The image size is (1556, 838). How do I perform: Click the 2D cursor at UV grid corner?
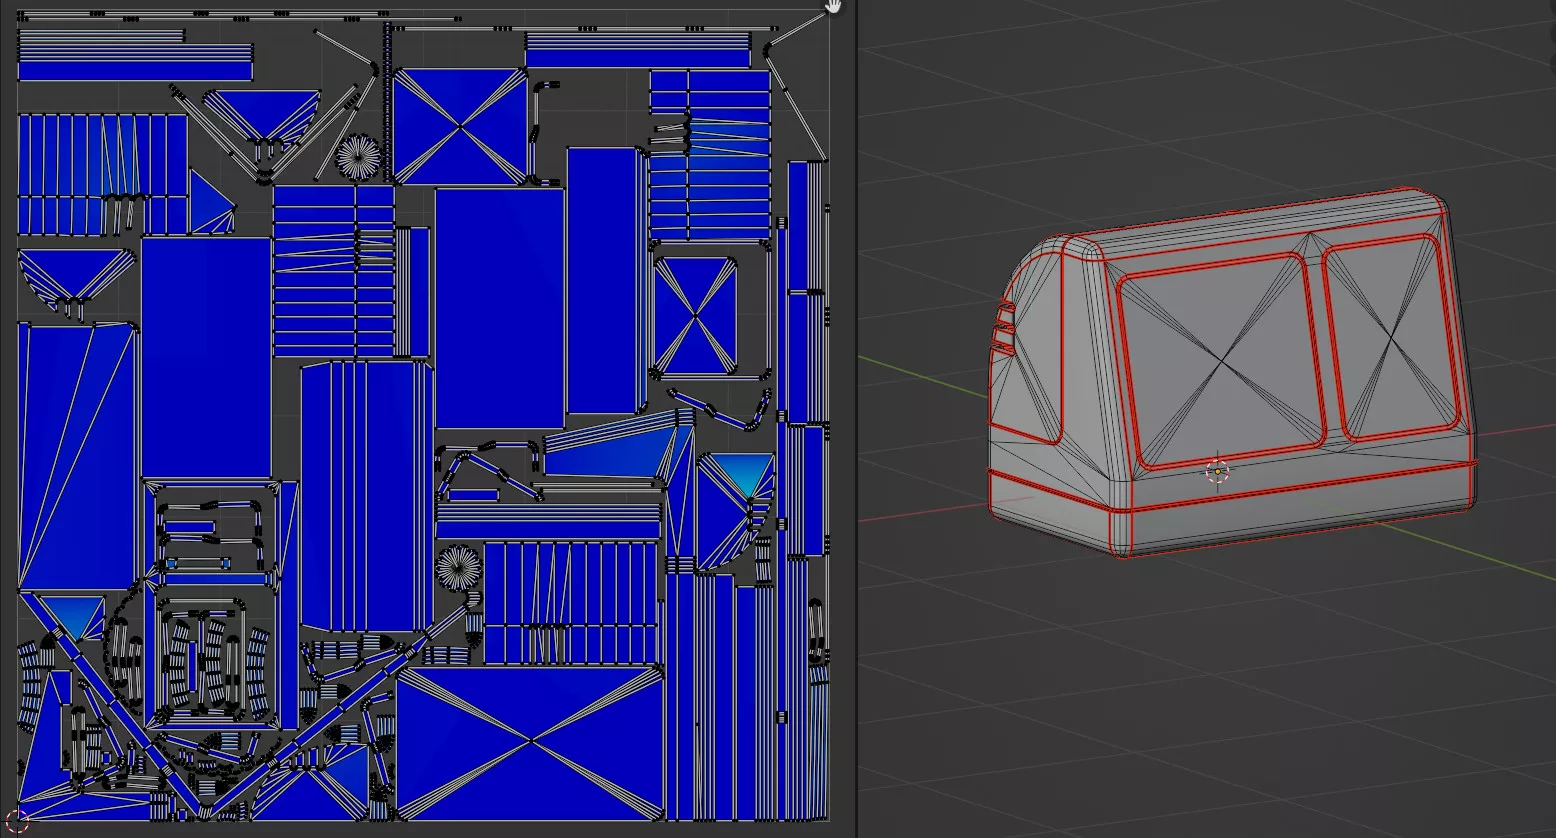point(18,821)
